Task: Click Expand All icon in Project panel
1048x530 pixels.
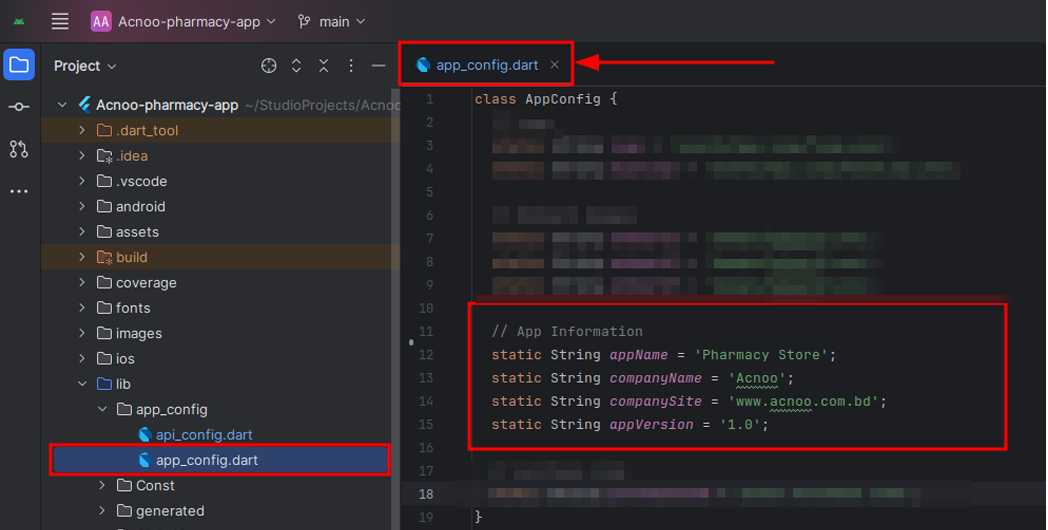Action: pos(296,66)
